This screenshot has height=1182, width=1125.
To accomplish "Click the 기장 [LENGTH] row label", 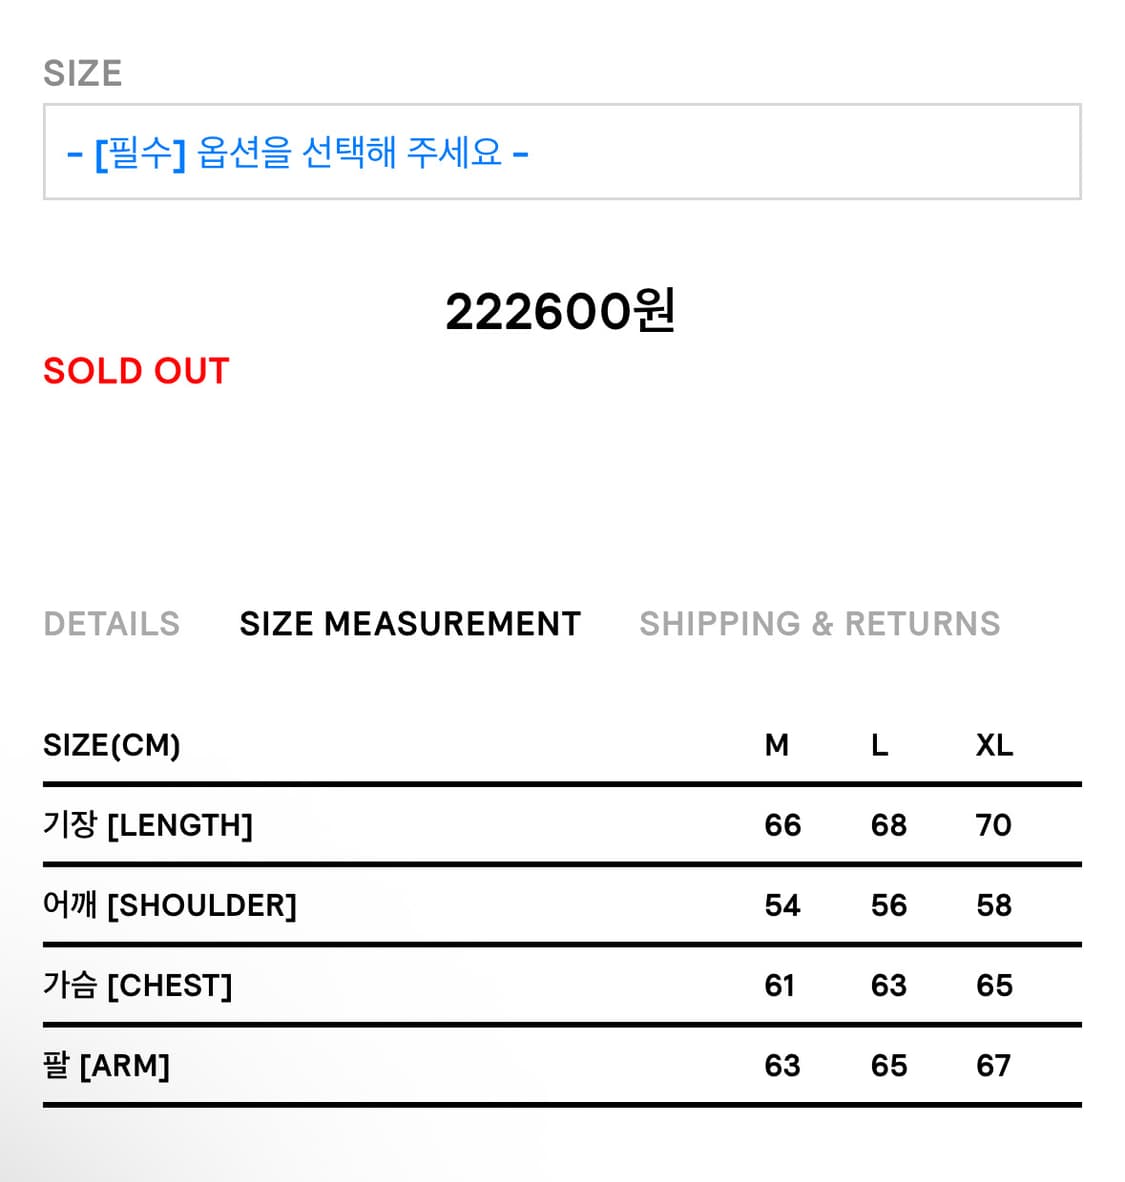I will coord(147,824).
